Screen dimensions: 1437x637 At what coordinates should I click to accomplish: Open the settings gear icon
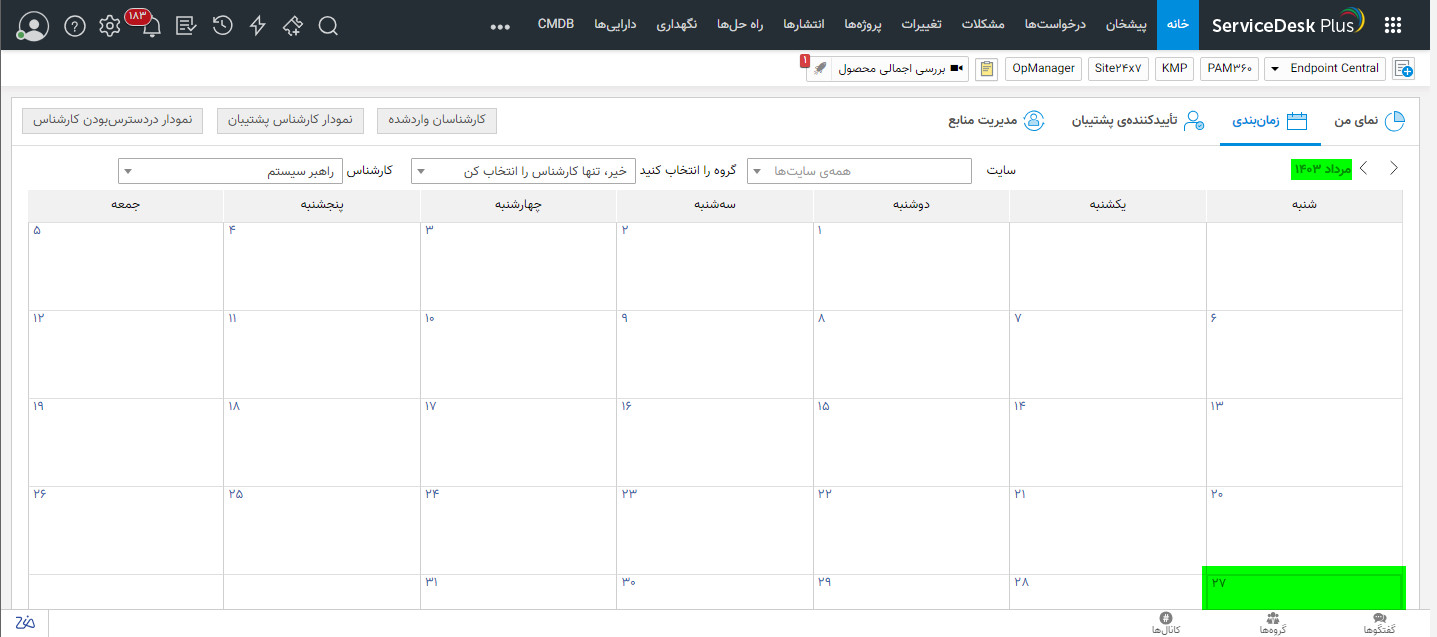pos(109,26)
